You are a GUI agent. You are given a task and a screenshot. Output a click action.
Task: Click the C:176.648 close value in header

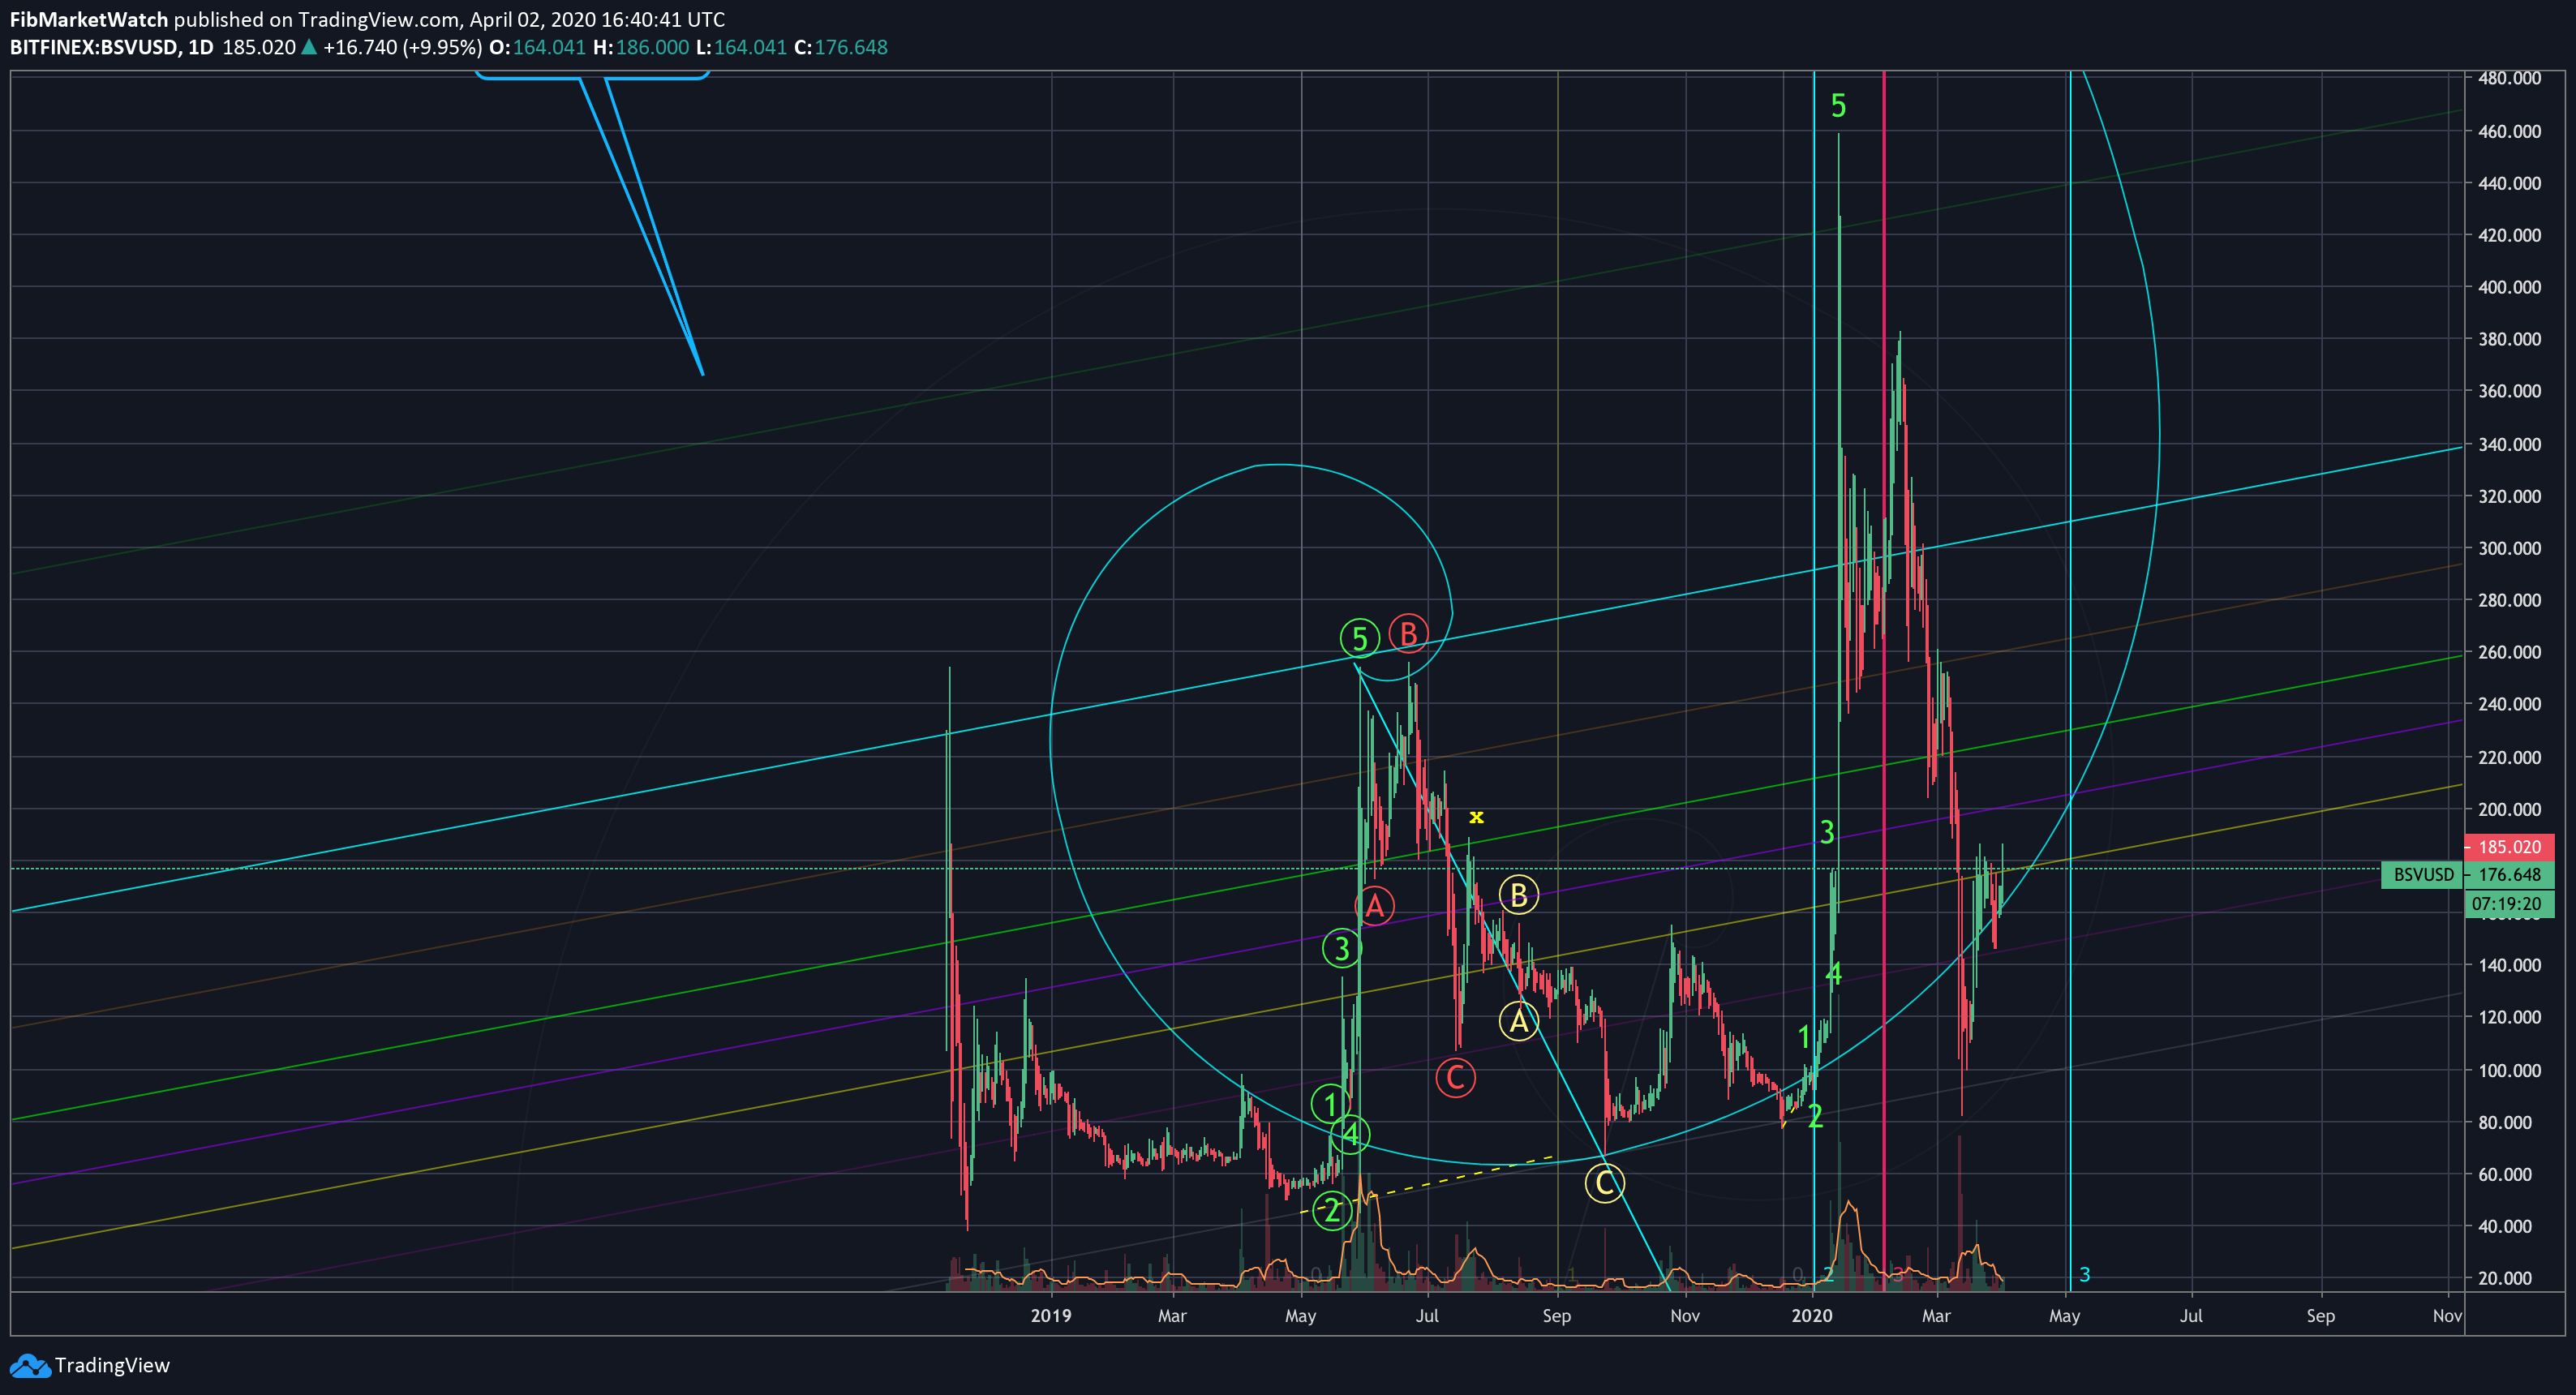[x=840, y=47]
